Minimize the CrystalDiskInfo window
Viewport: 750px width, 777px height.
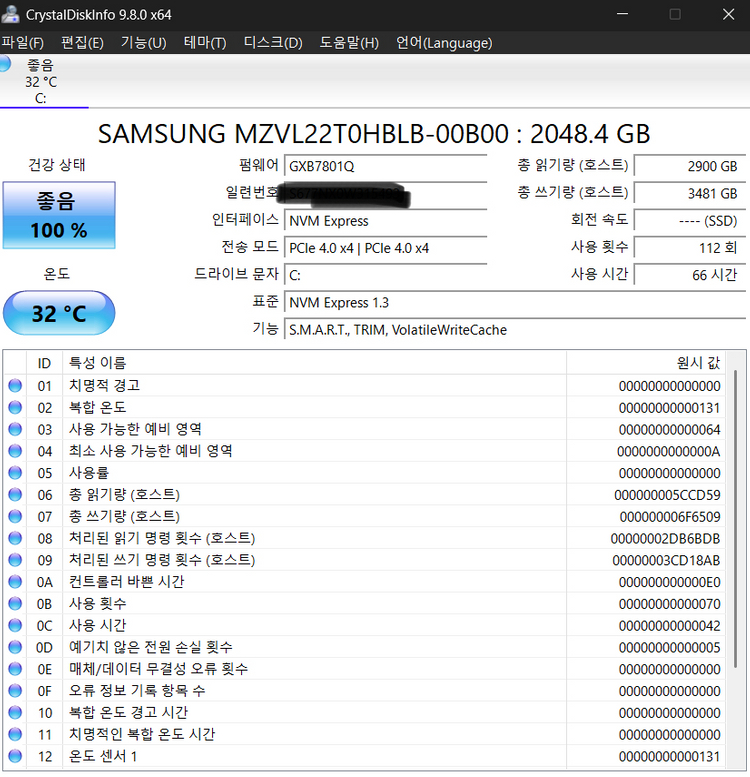(623, 14)
